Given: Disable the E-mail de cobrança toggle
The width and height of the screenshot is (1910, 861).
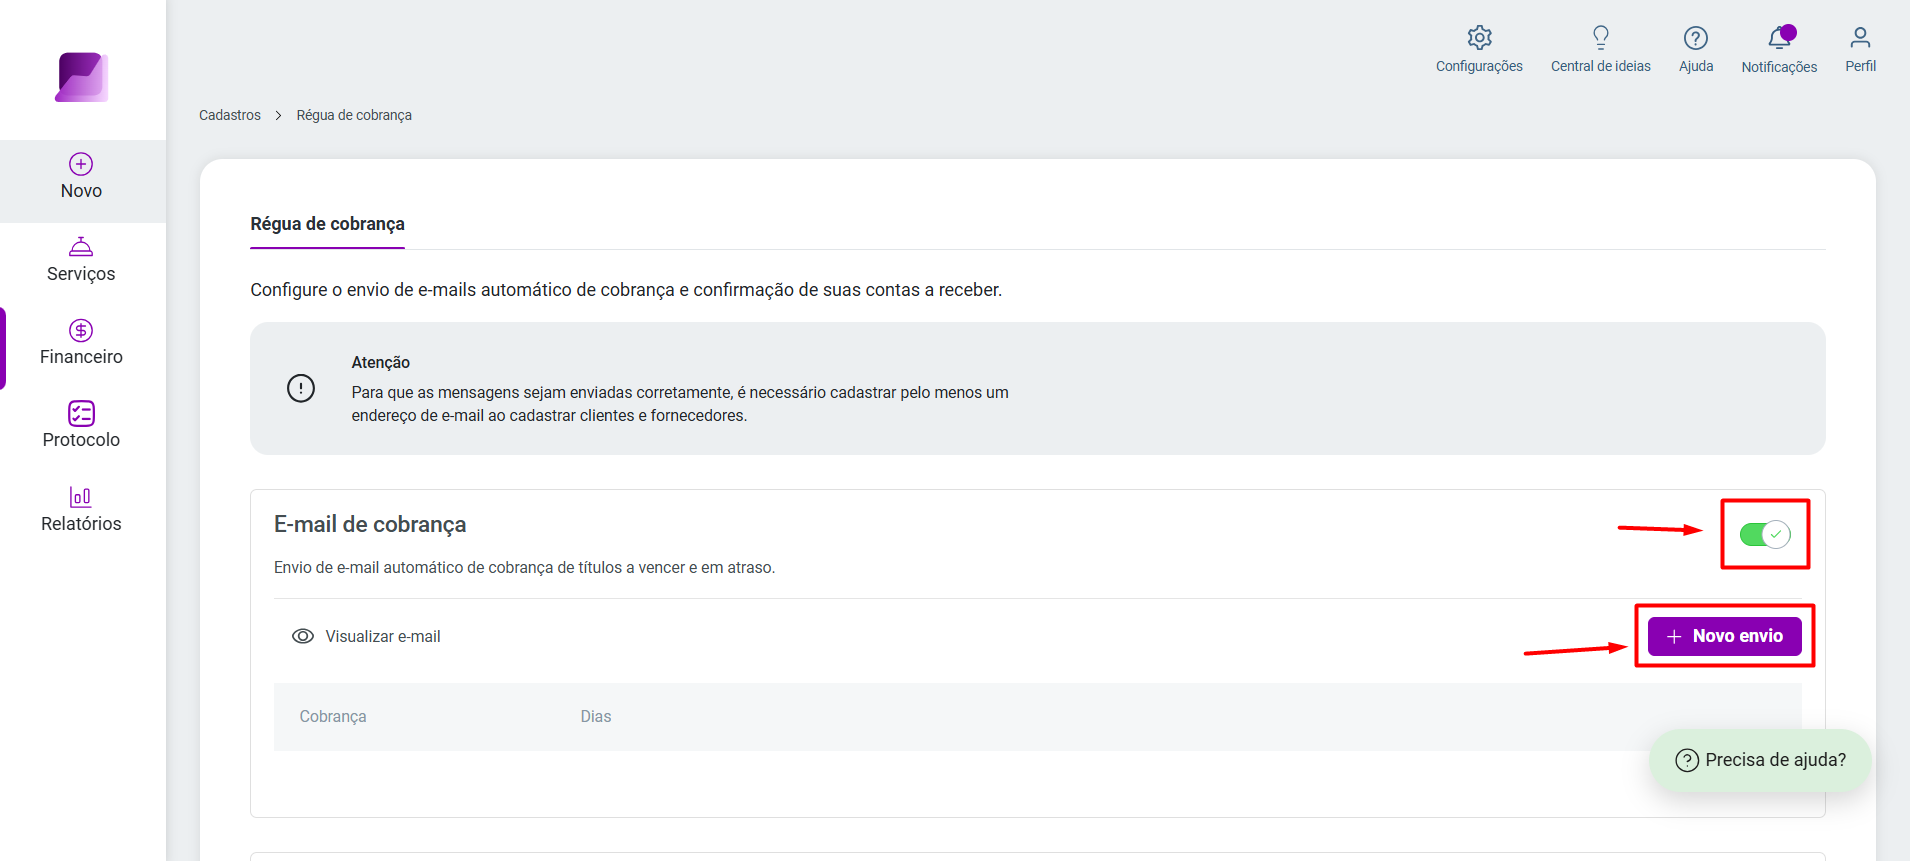Looking at the screenshot, I should point(1765,534).
